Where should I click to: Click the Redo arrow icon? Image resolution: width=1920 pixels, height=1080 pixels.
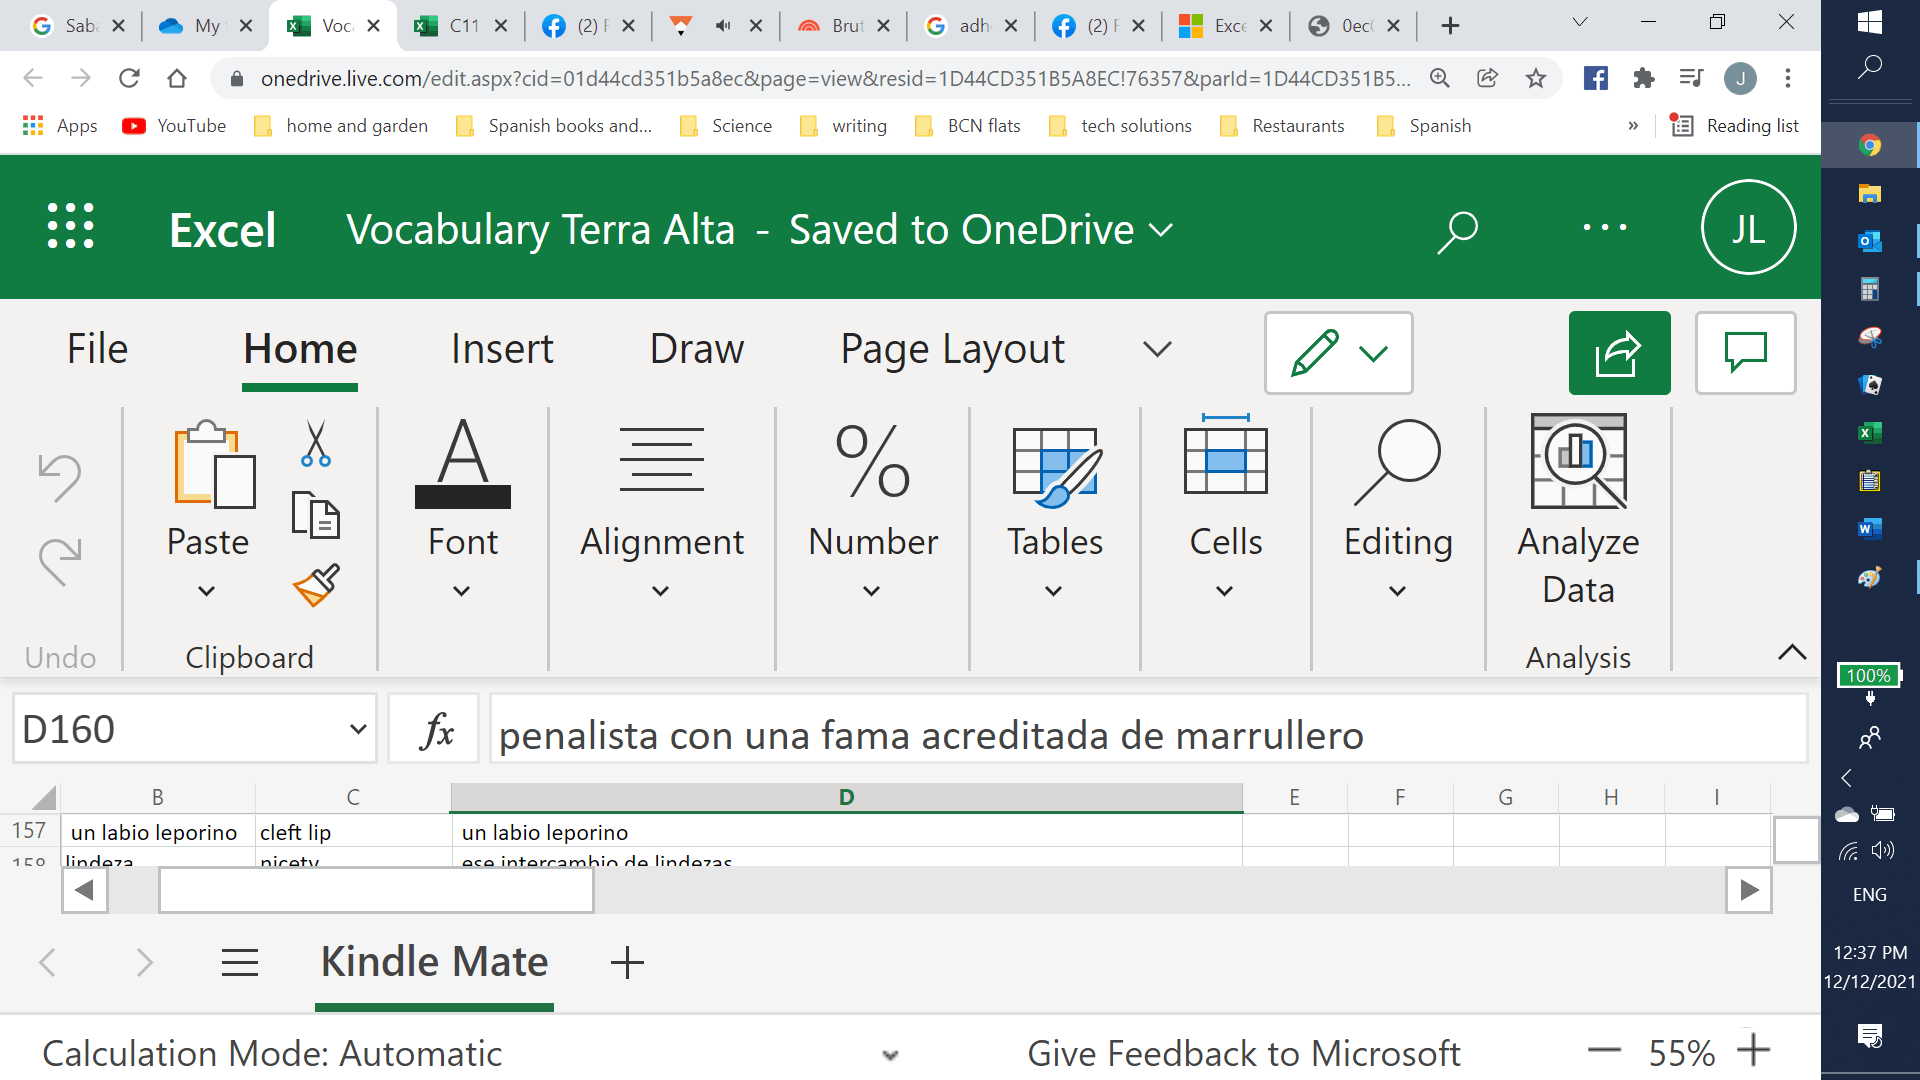[59, 560]
